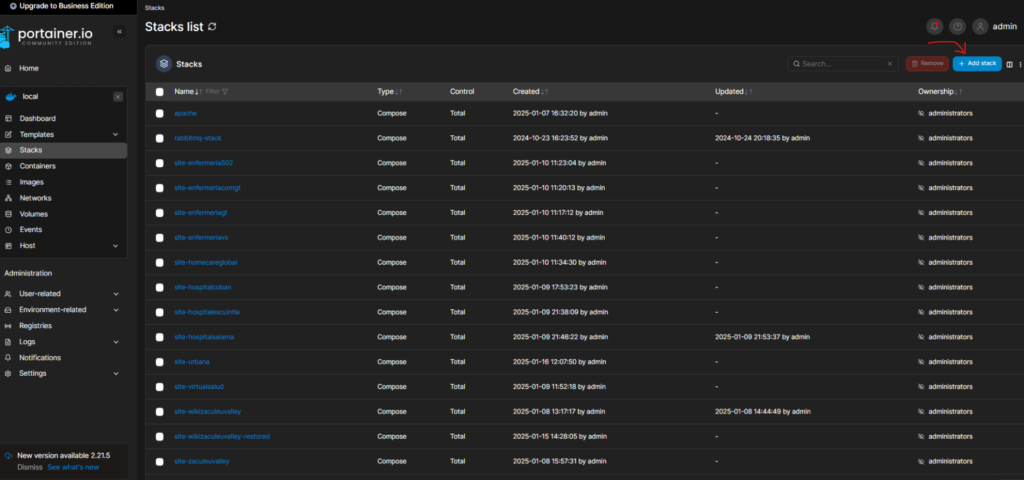
Task: Open the site-hospitalcoban stack link
Action: tap(202, 287)
